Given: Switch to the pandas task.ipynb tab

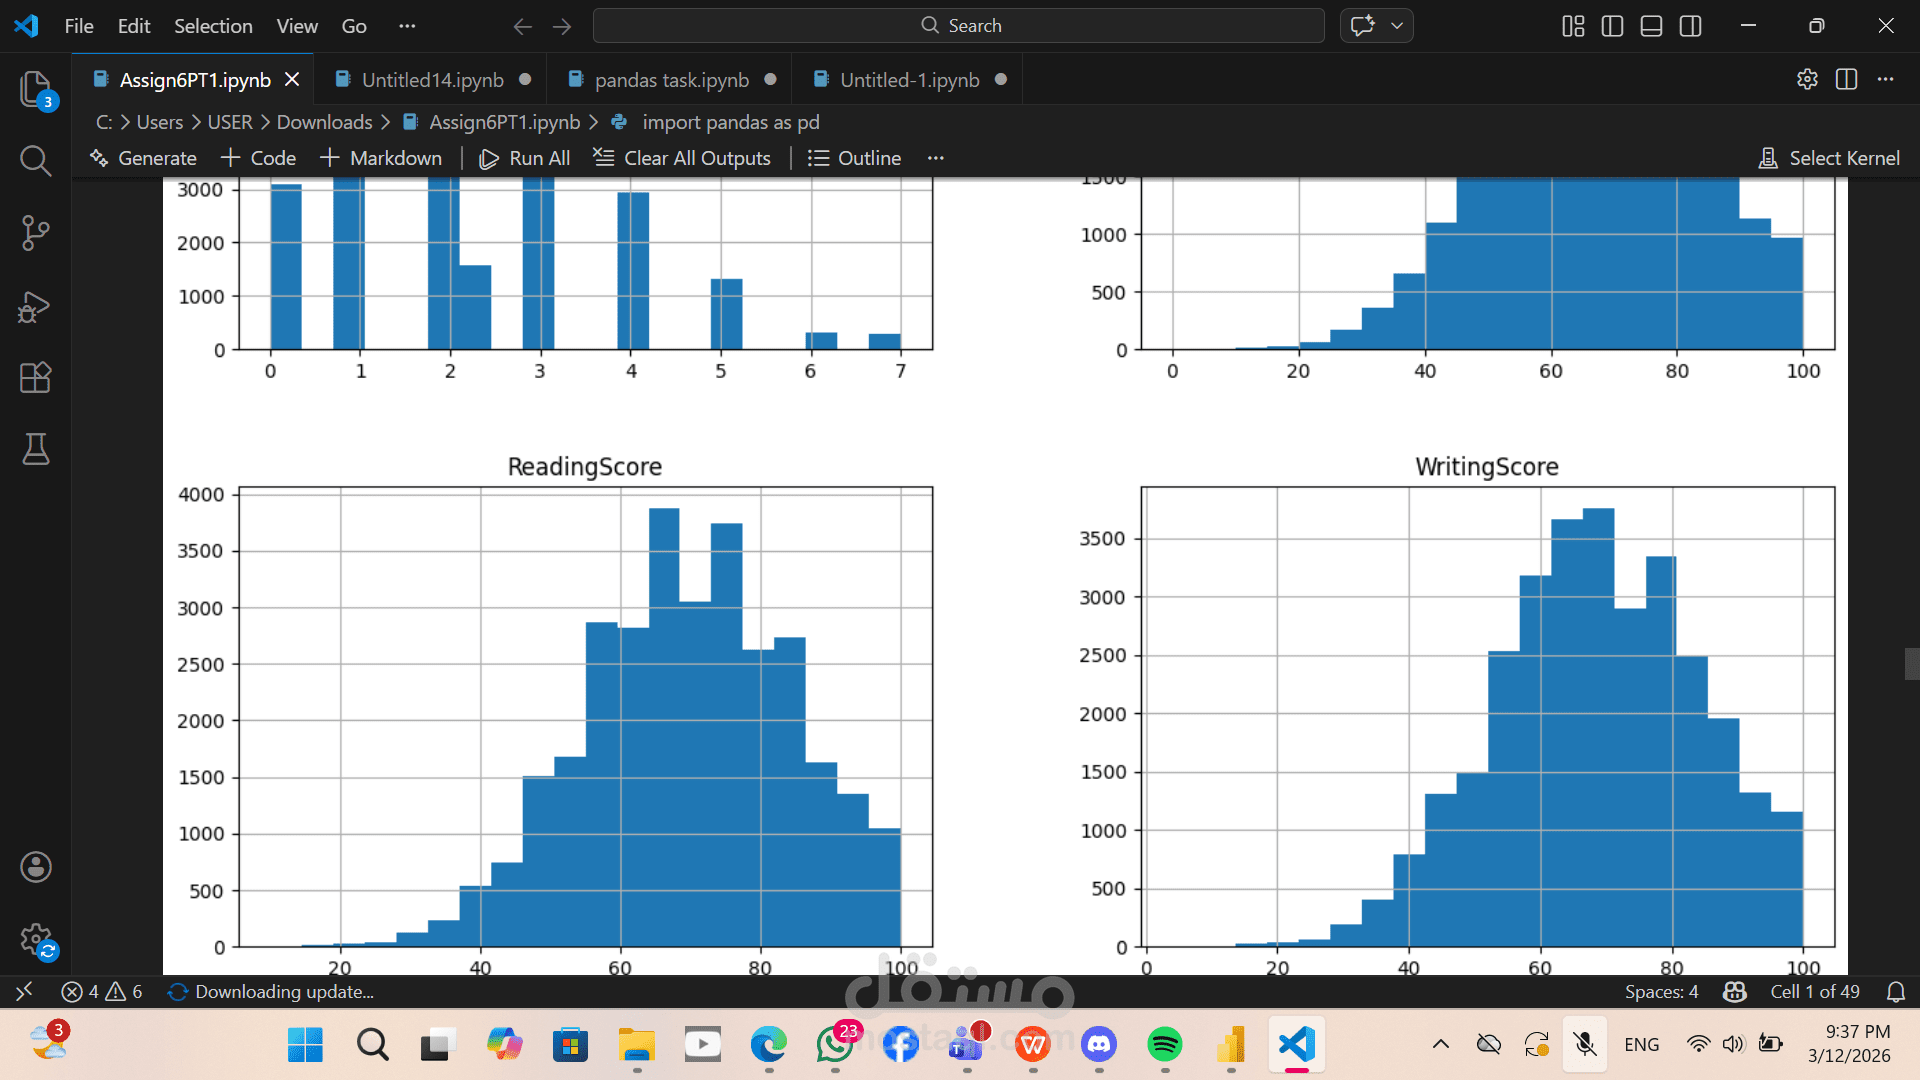Looking at the screenshot, I should pos(671,80).
